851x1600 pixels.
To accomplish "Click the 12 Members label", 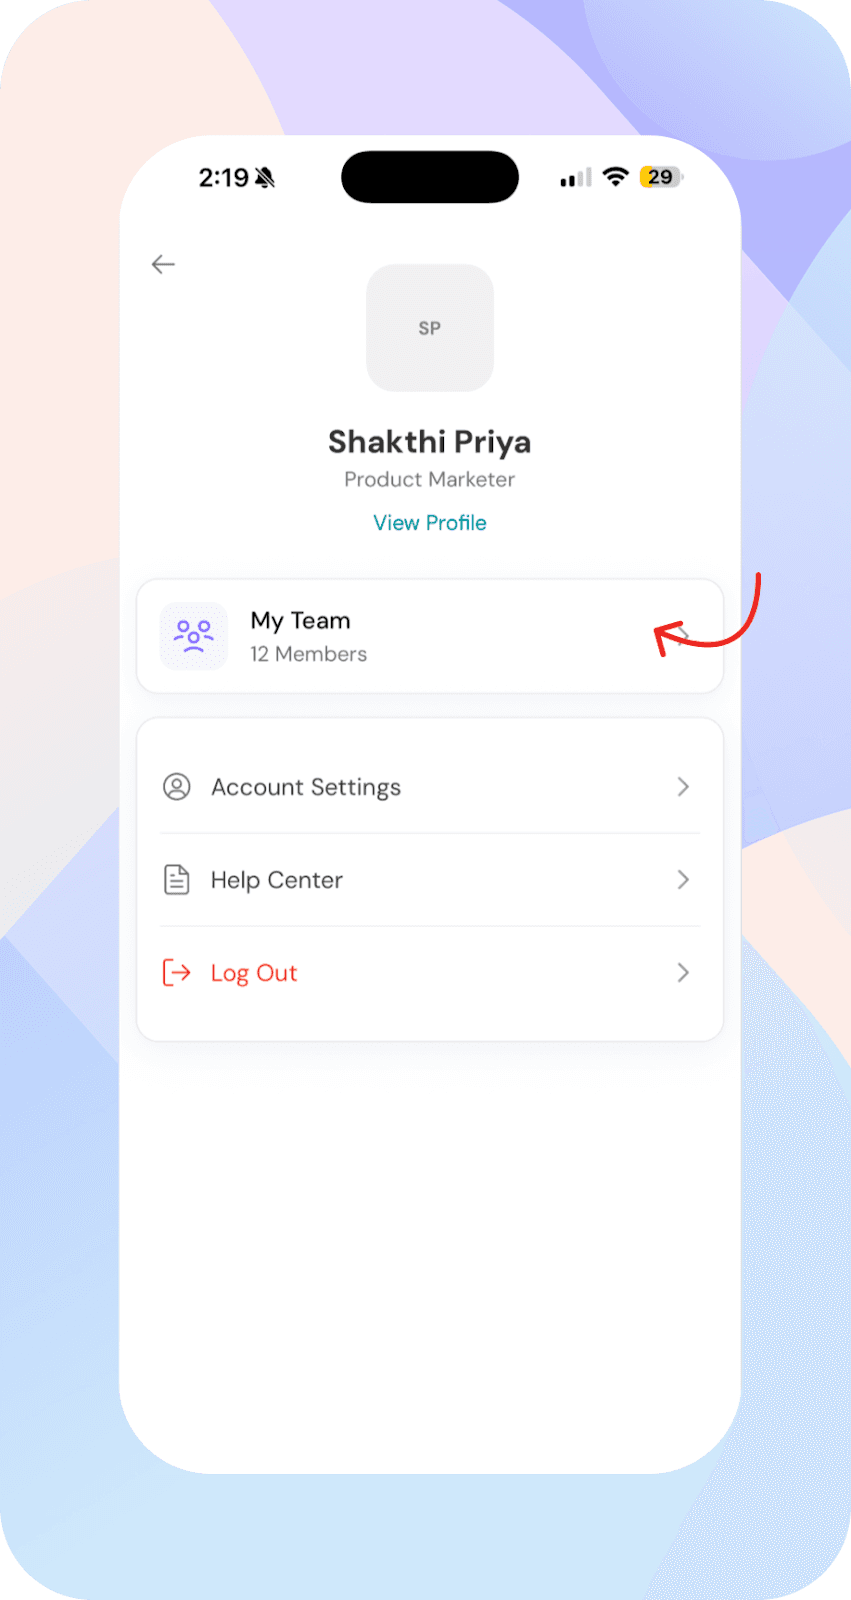I will (x=308, y=654).
